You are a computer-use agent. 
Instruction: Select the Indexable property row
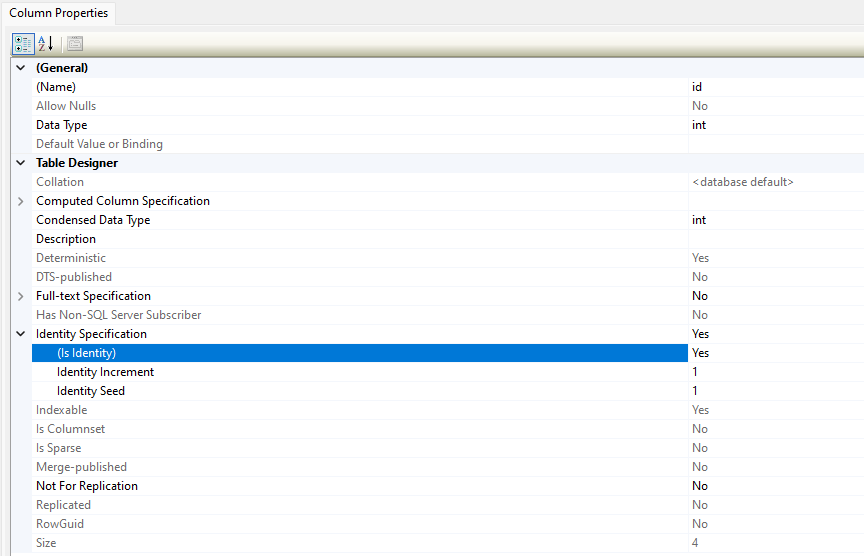(360, 410)
